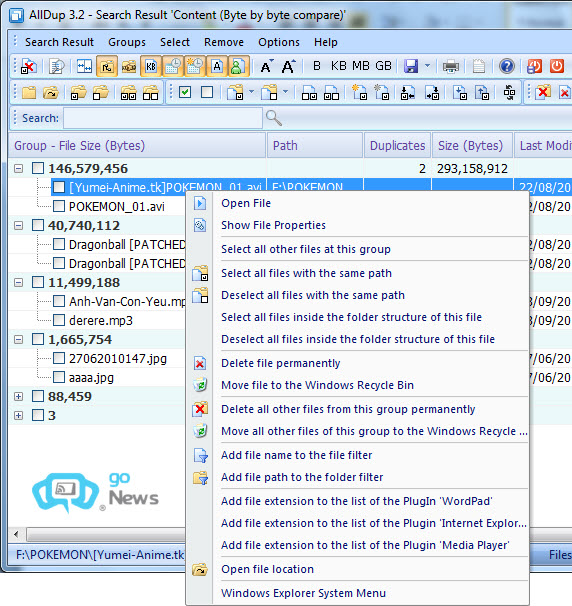This screenshot has height=606, width=572.
Task: Check the 146,579,456 group checkbox
Action: (38, 168)
